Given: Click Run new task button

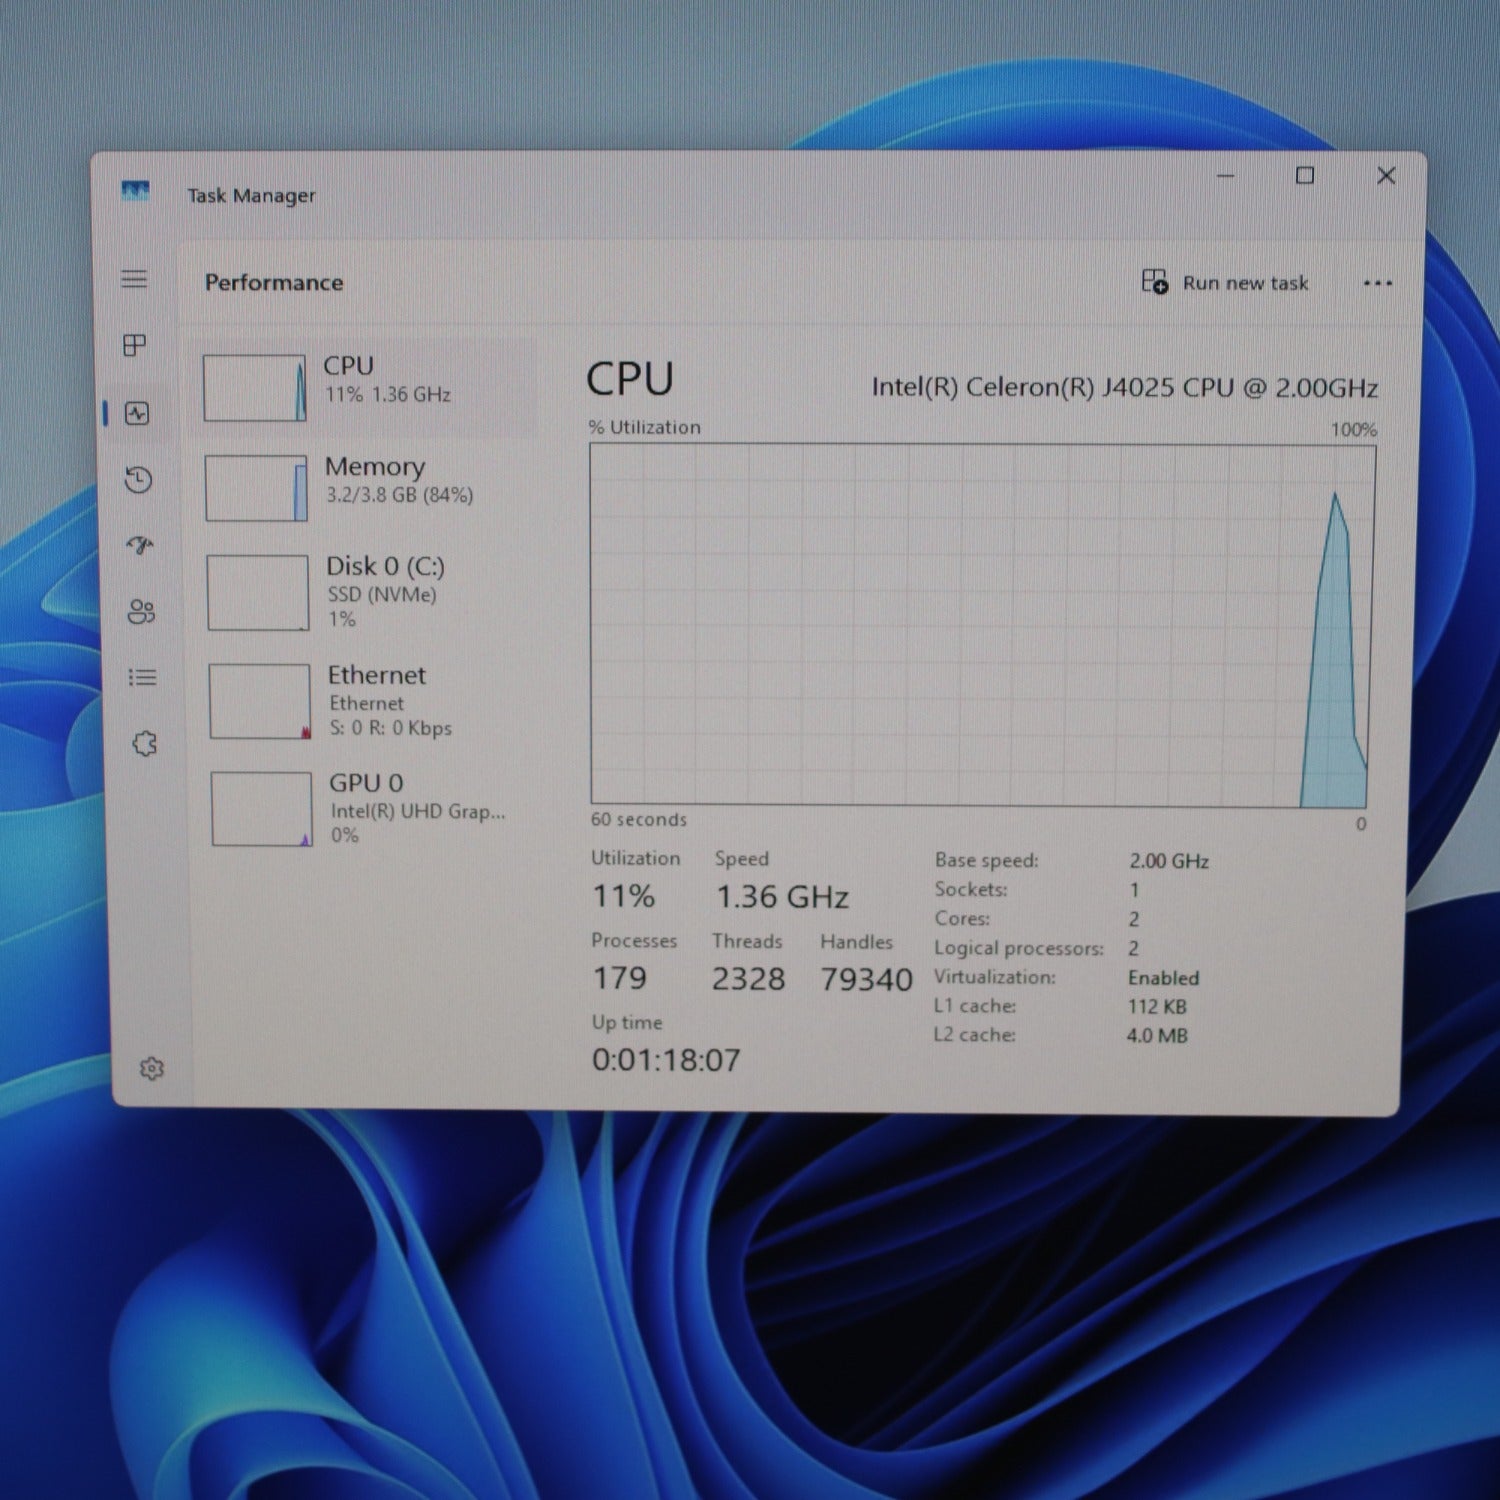Looking at the screenshot, I should point(1225,283).
